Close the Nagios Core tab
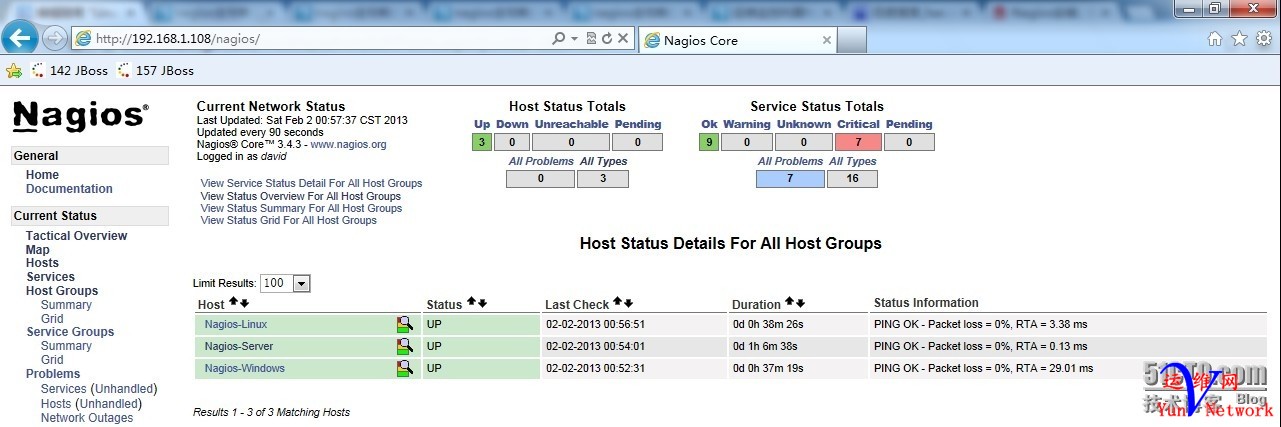 tap(827, 40)
